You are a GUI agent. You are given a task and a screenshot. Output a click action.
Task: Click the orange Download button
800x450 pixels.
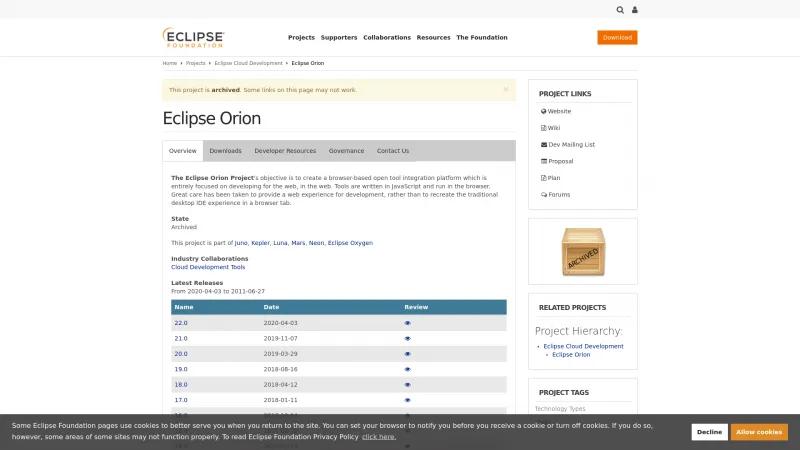(x=617, y=37)
